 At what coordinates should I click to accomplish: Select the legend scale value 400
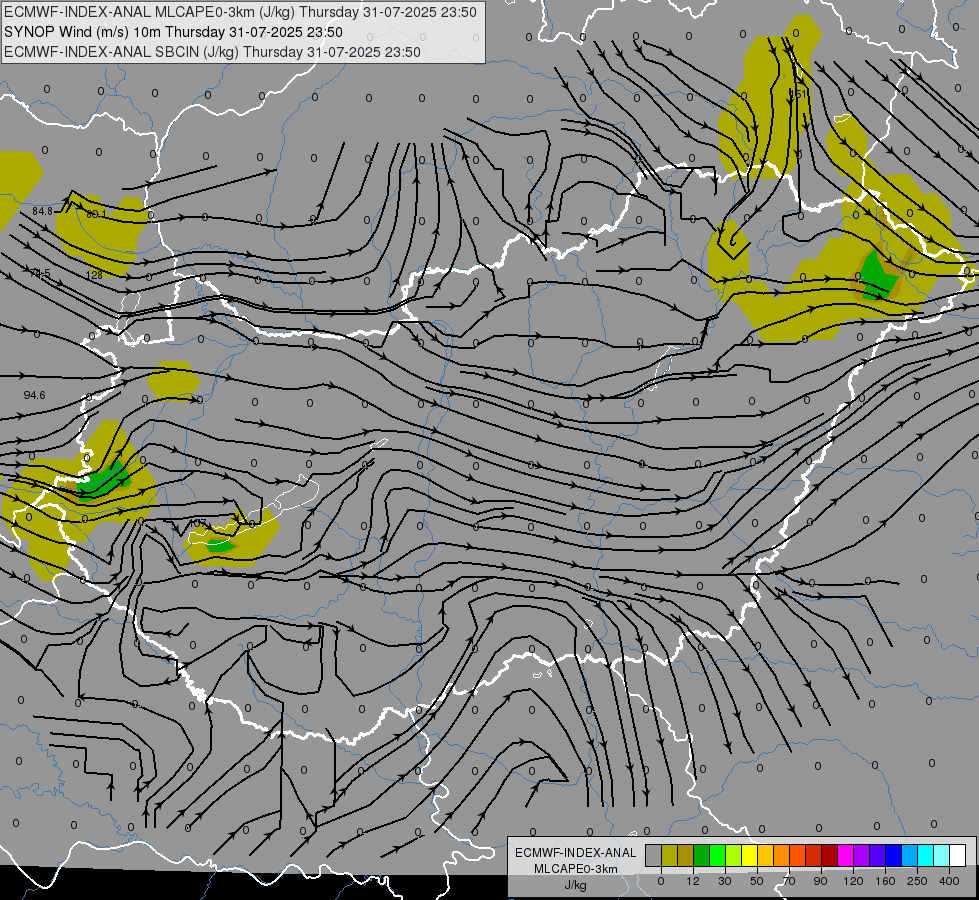point(949,881)
